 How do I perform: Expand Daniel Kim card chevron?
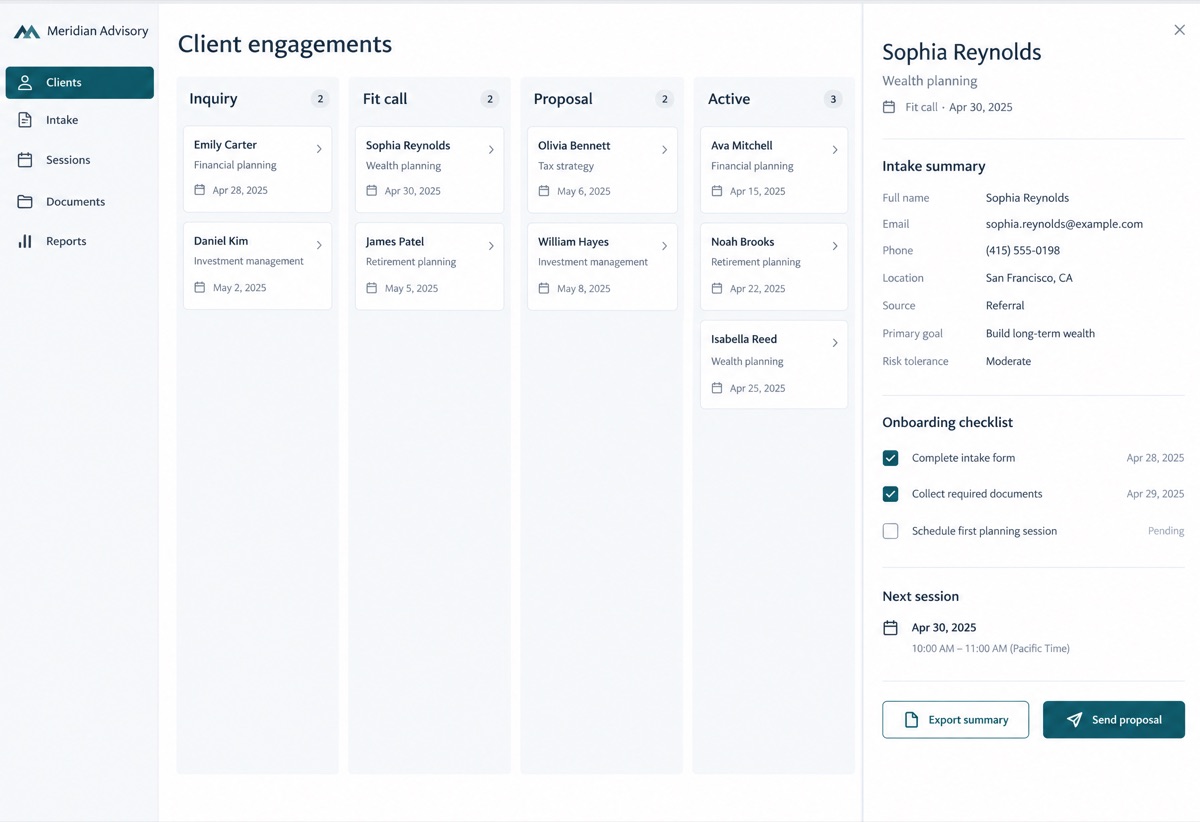pyautogui.click(x=319, y=245)
